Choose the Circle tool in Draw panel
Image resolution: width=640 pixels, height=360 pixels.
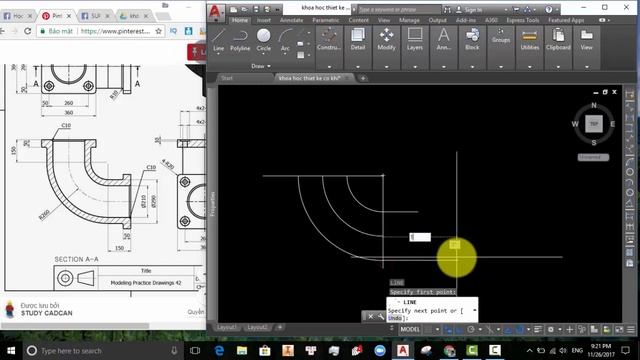(x=264, y=40)
